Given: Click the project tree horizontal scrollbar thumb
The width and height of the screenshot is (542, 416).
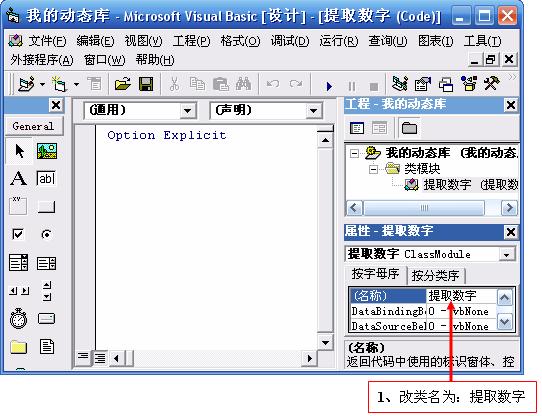Looking at the screenshot, I should (x=424, y=208).
